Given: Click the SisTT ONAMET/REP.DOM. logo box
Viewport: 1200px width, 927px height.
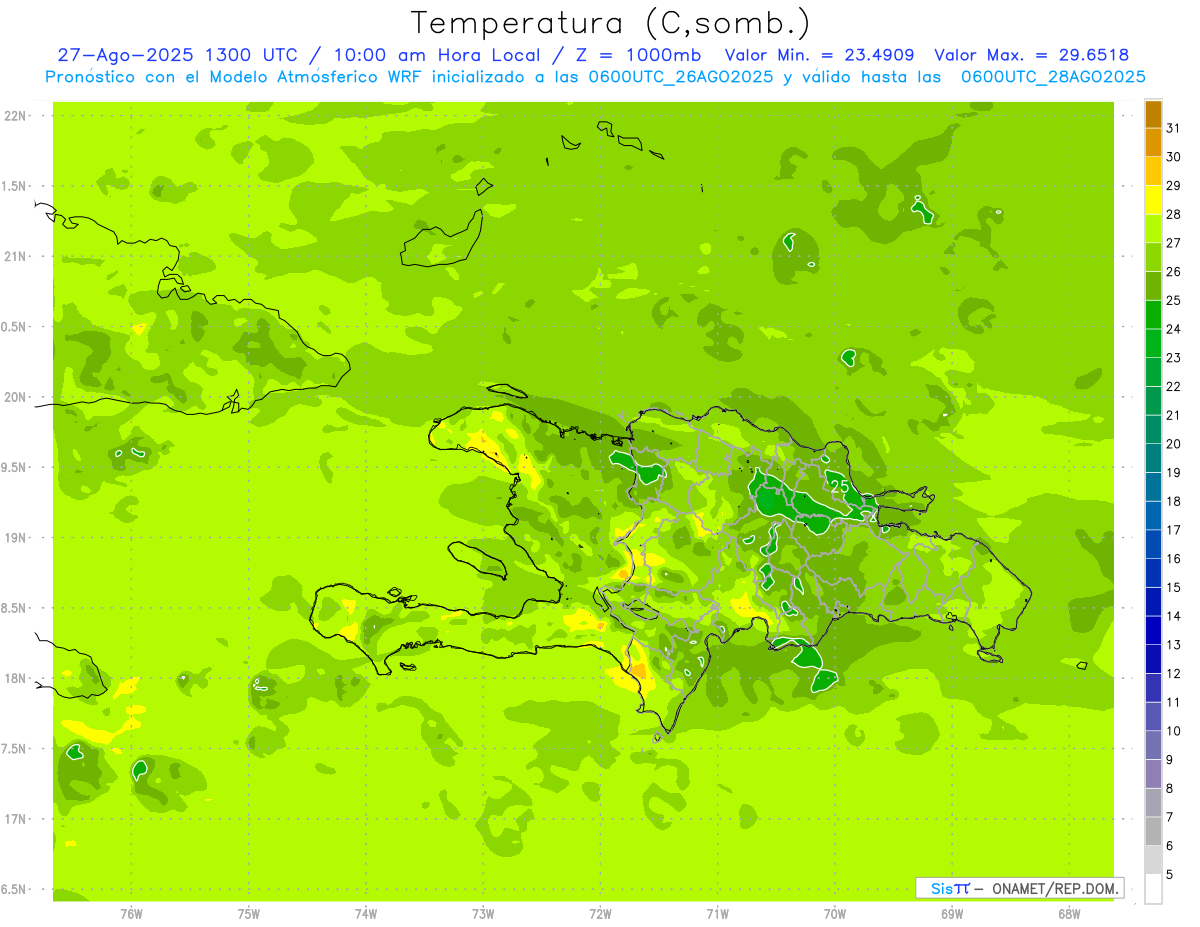Looking at the screenshot, I should pyautogui.click(x=1019, y=888).
